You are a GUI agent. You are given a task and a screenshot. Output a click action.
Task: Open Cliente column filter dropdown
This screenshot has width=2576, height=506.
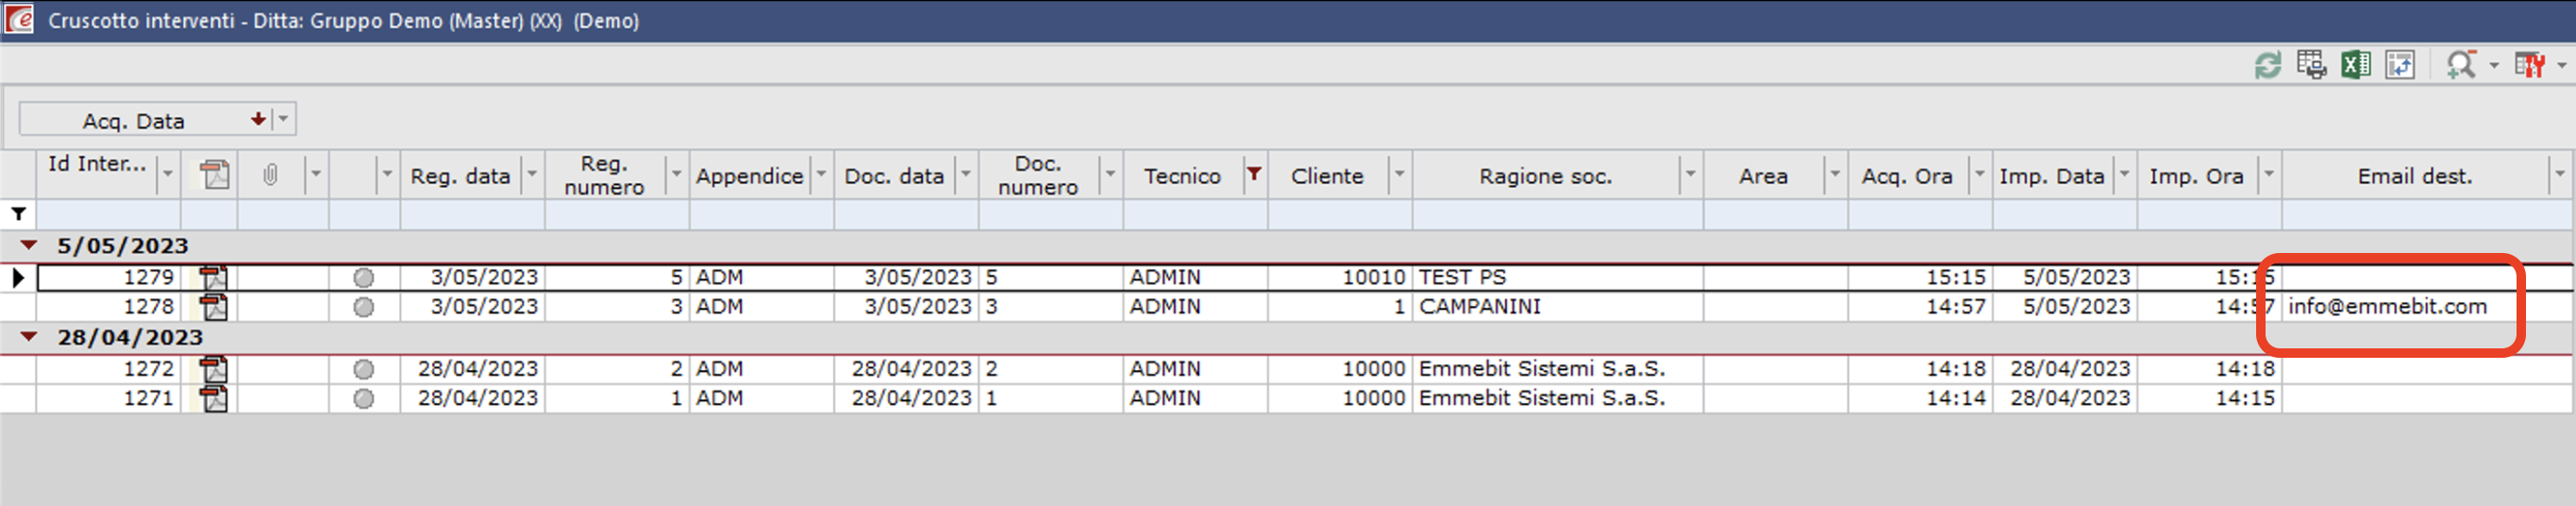(x=1399, y=175)
